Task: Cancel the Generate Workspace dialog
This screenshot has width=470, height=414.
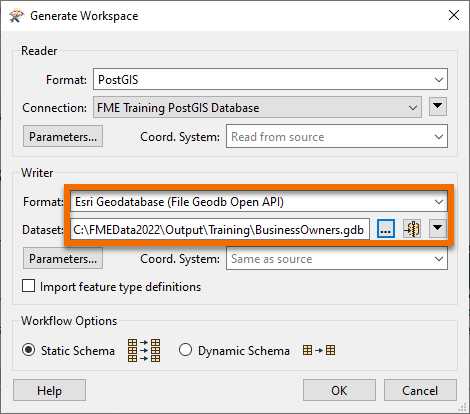Action: tap(420, 390)
